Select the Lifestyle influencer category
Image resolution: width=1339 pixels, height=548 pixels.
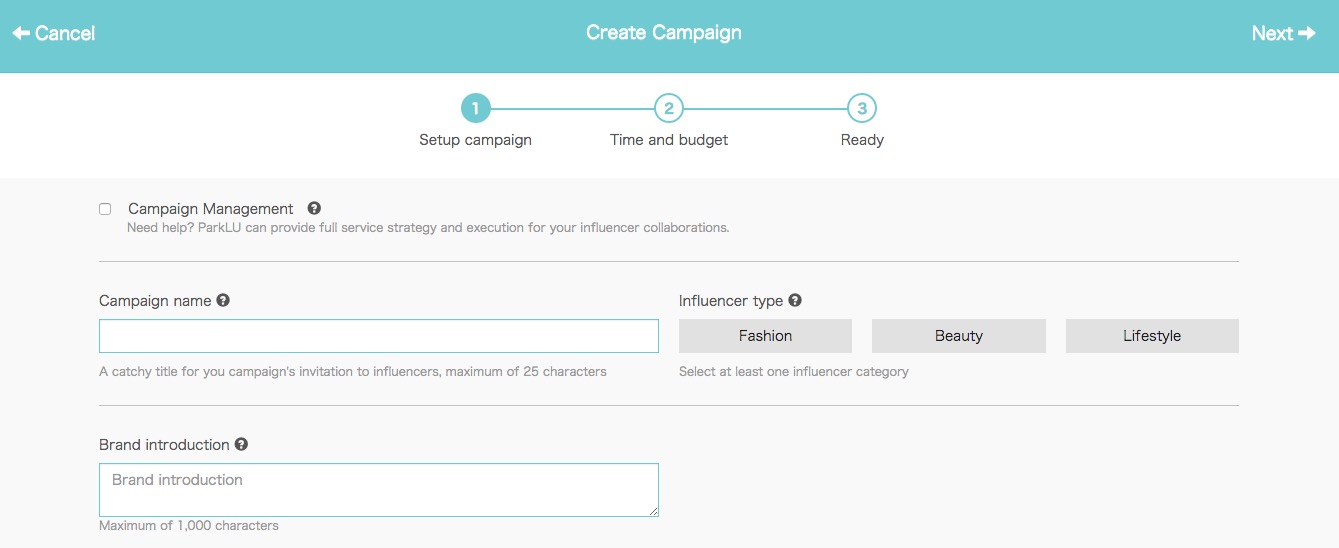point(1152,336)
